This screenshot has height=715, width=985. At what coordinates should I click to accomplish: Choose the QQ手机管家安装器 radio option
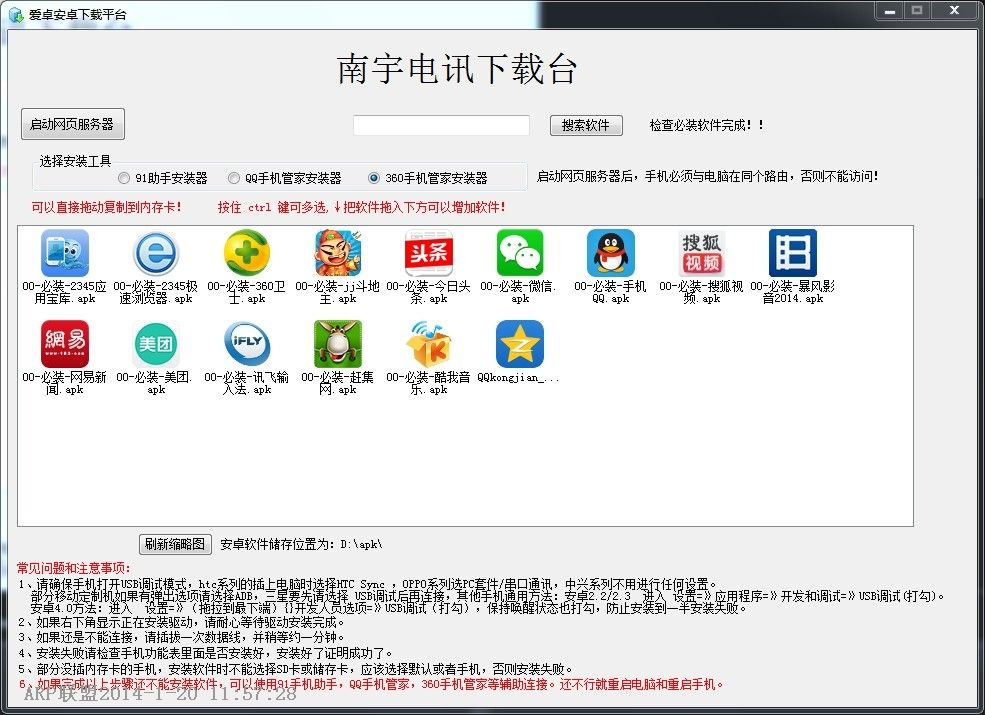coord(234,178)
